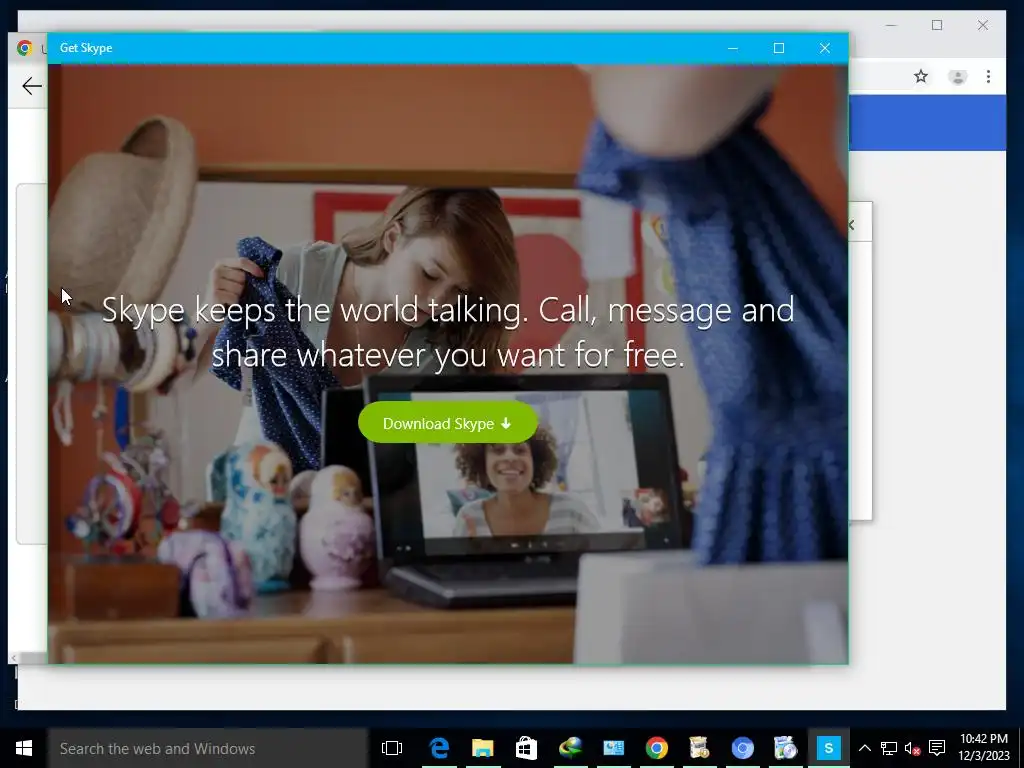Open the installer box taskbar icon
The width and height of the screenshot is (1024, 768).
pos(699,748)
